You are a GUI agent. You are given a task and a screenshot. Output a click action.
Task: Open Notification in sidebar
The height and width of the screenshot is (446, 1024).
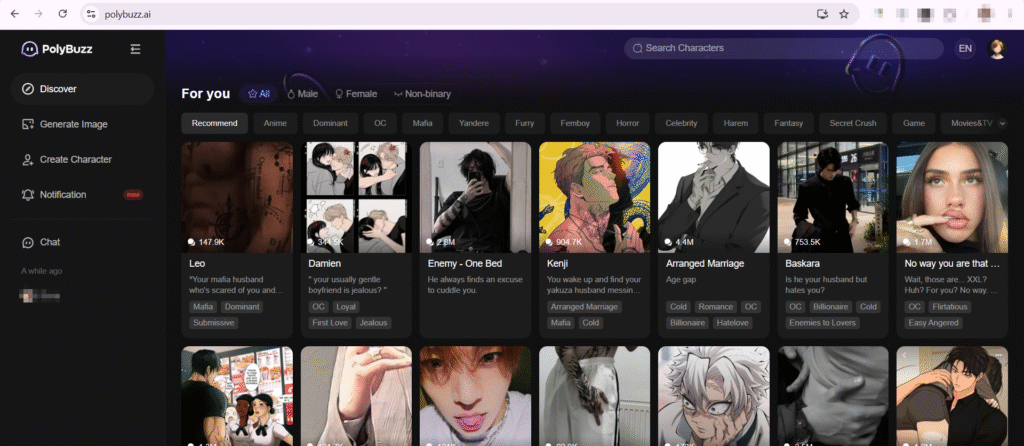click(82, 195)
